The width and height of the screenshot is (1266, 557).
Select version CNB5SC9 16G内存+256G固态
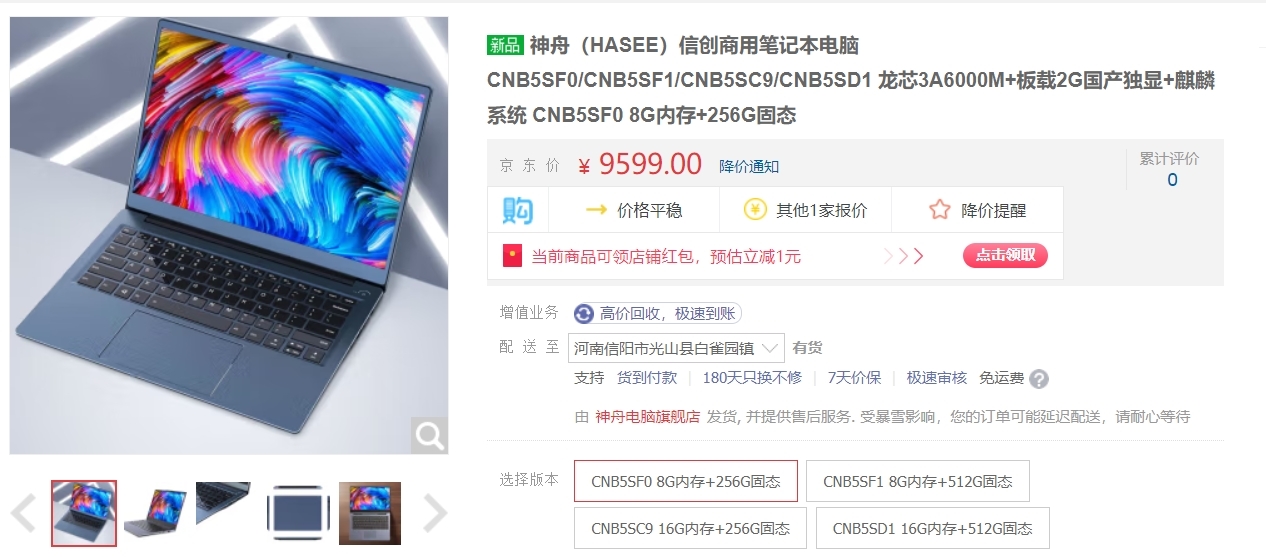tap(690, 528)
